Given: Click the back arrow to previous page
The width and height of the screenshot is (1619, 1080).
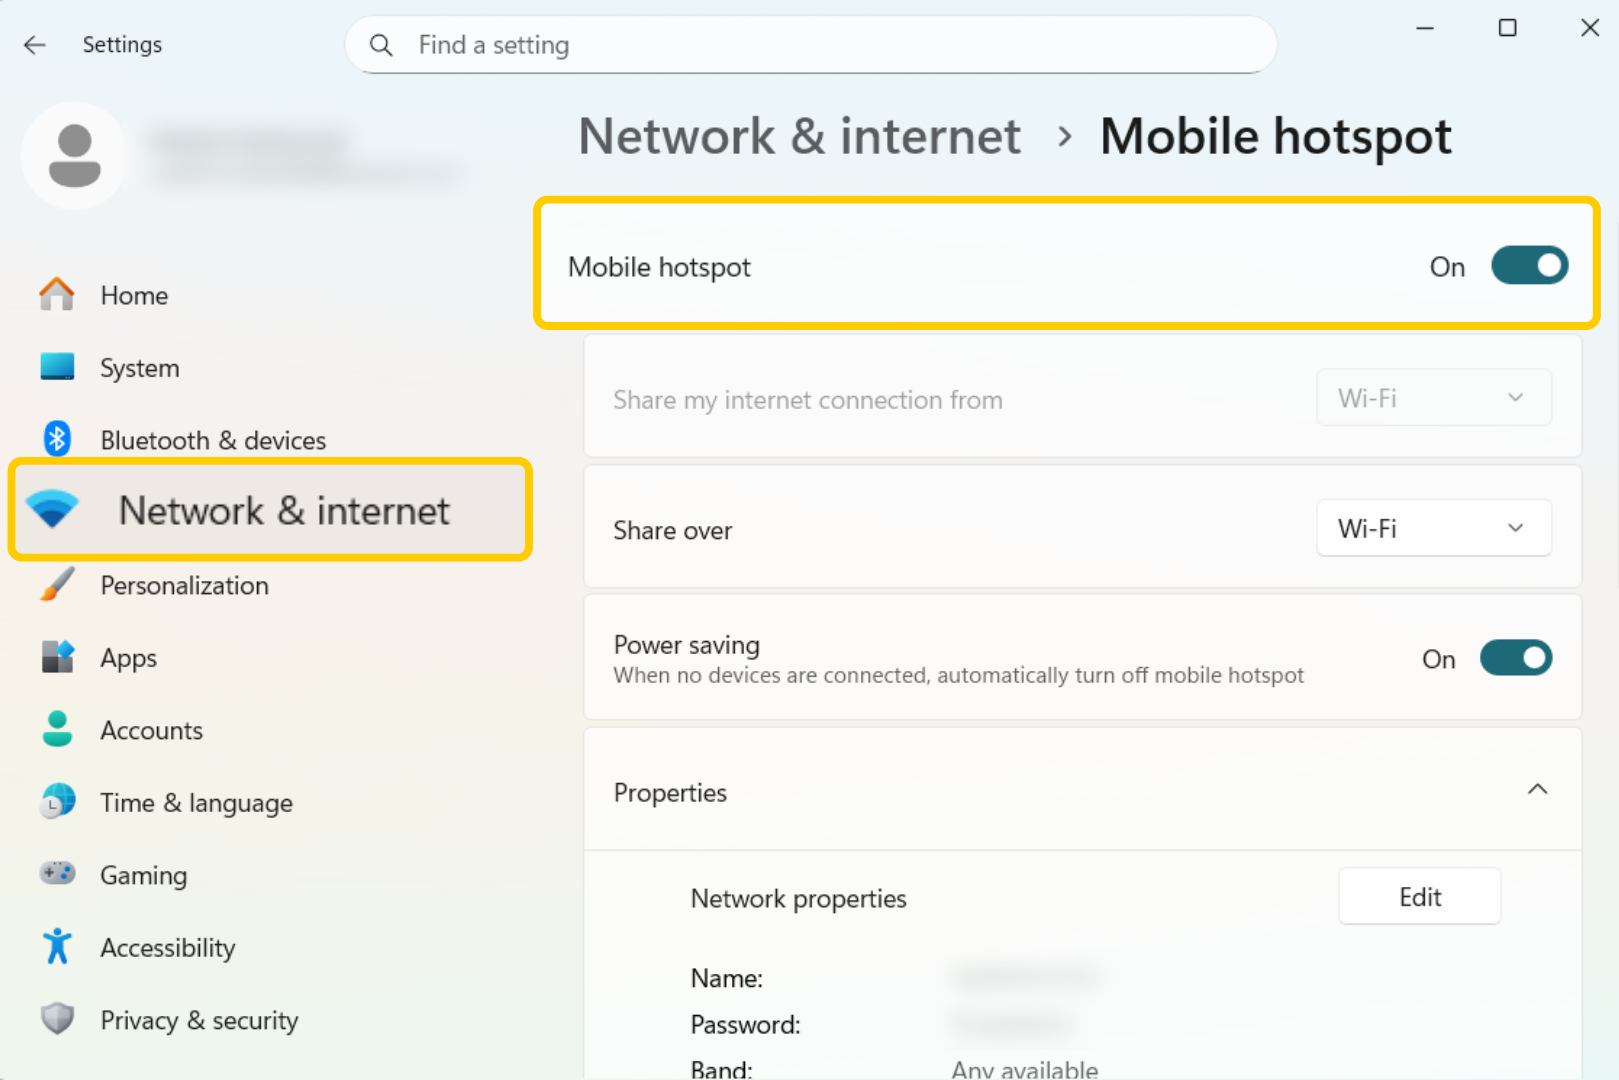Looking at the screenshot, I should click(x=34, y=44).
